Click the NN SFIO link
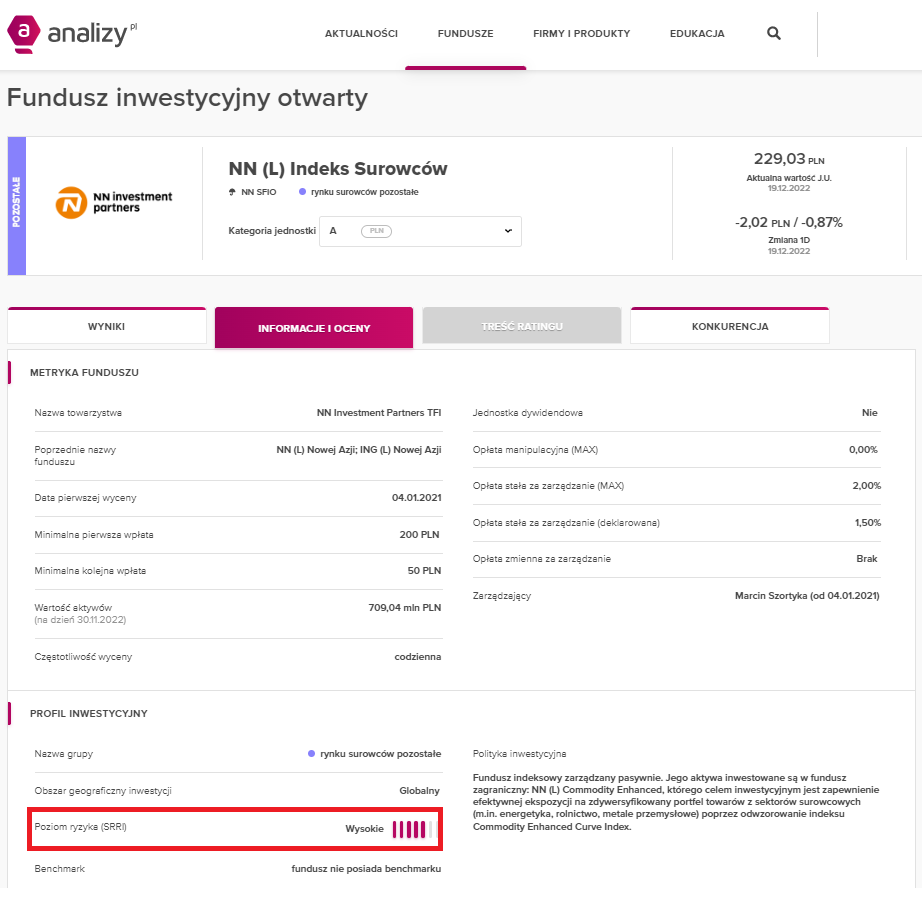 pos(259,191)
